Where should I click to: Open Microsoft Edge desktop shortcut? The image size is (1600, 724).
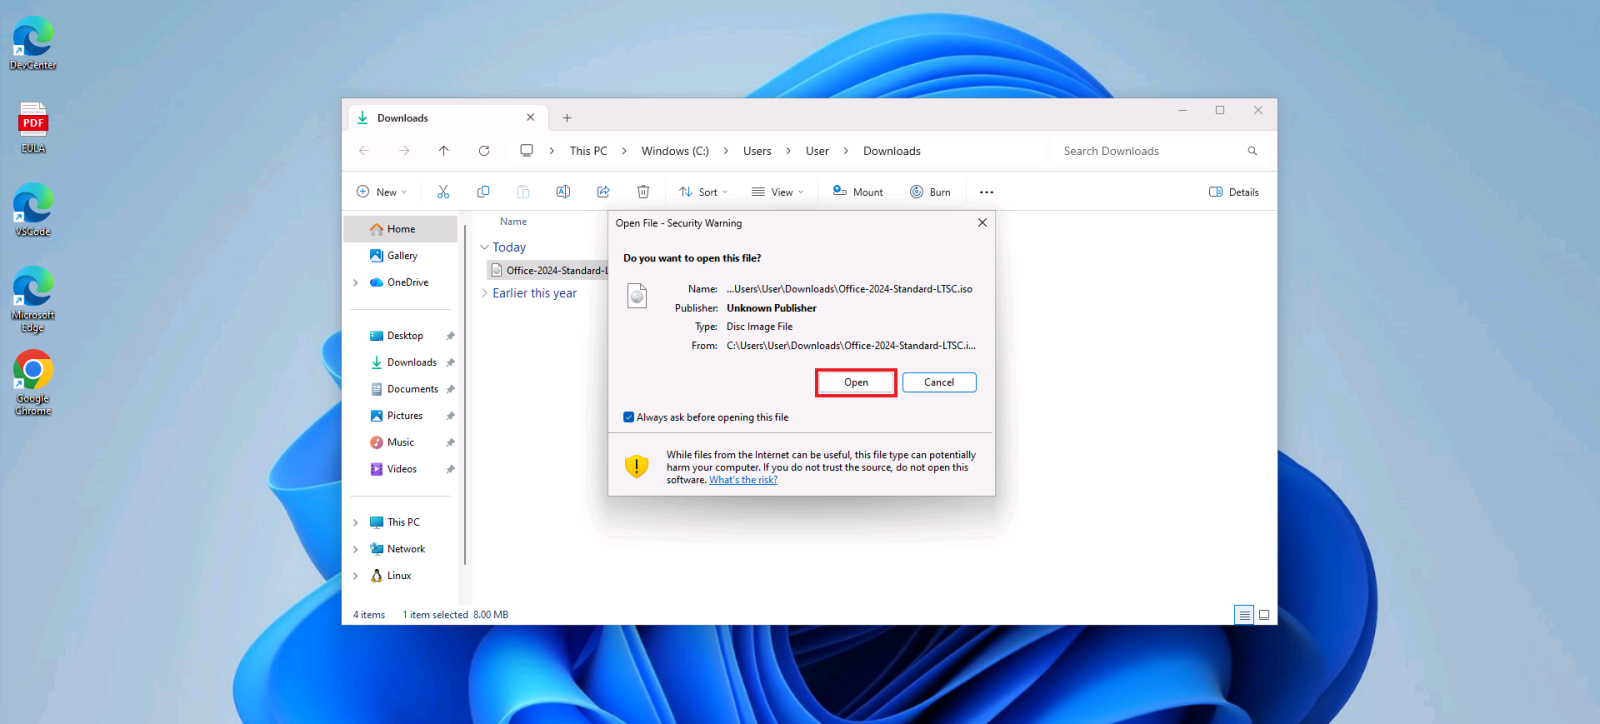33,300
